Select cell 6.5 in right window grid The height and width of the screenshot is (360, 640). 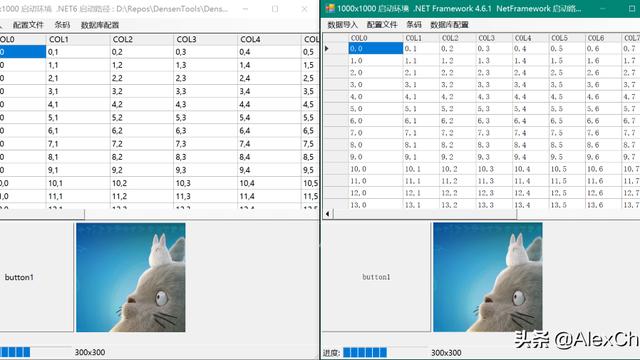pos(568,121)
